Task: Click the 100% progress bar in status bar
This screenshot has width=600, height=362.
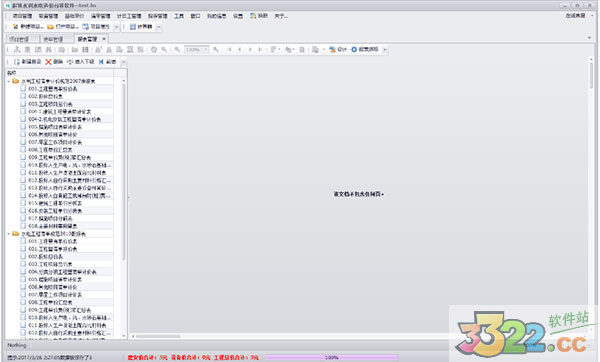Action: [x=331, y=357]
